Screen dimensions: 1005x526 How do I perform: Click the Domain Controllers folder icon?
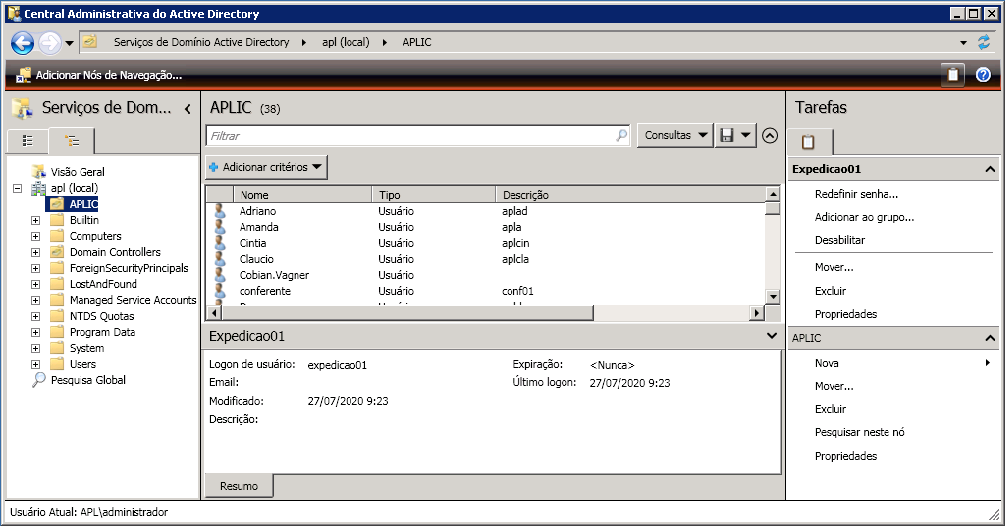(58, 252)
